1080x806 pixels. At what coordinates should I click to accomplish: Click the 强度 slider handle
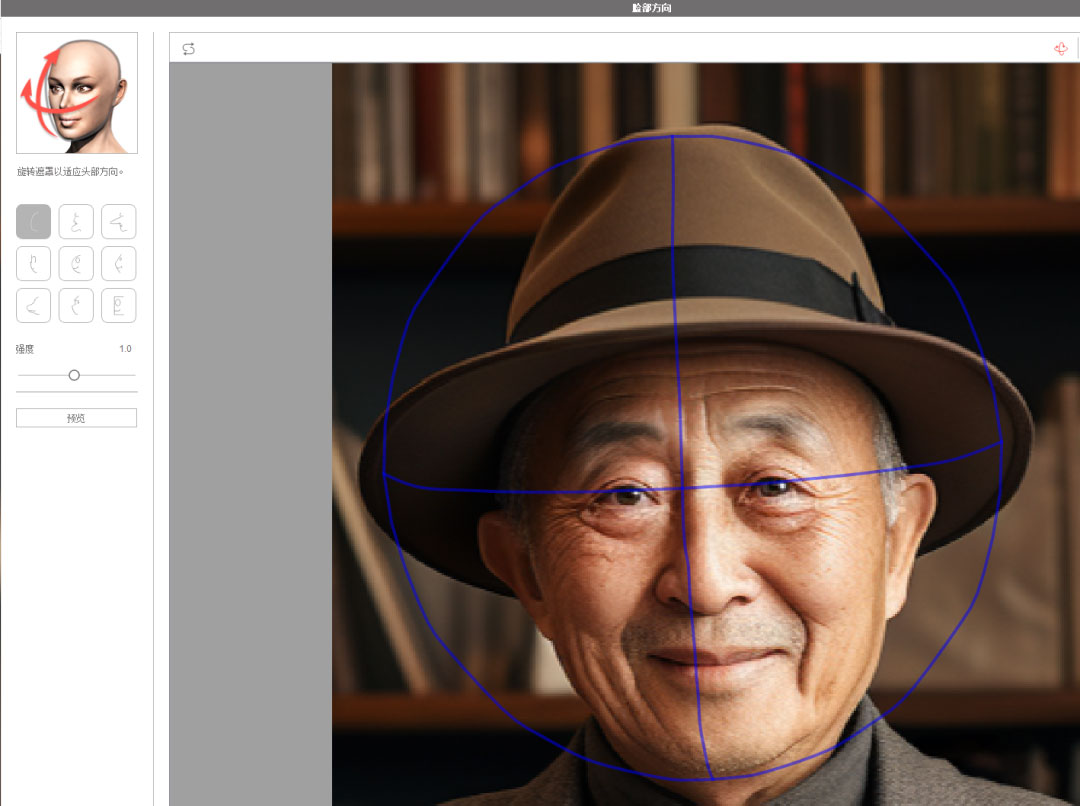click(x=74, y=375)
